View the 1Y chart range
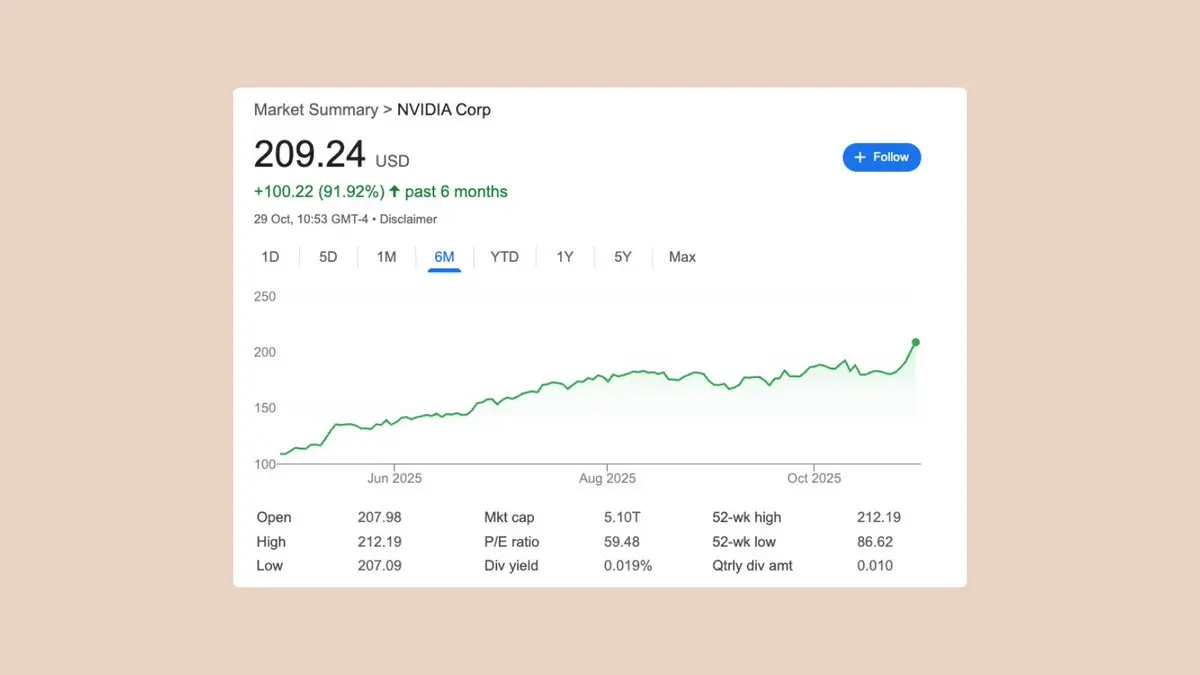Image resolution: width=1200 pixels, height=675 pixels. click(x=565, y=257)
